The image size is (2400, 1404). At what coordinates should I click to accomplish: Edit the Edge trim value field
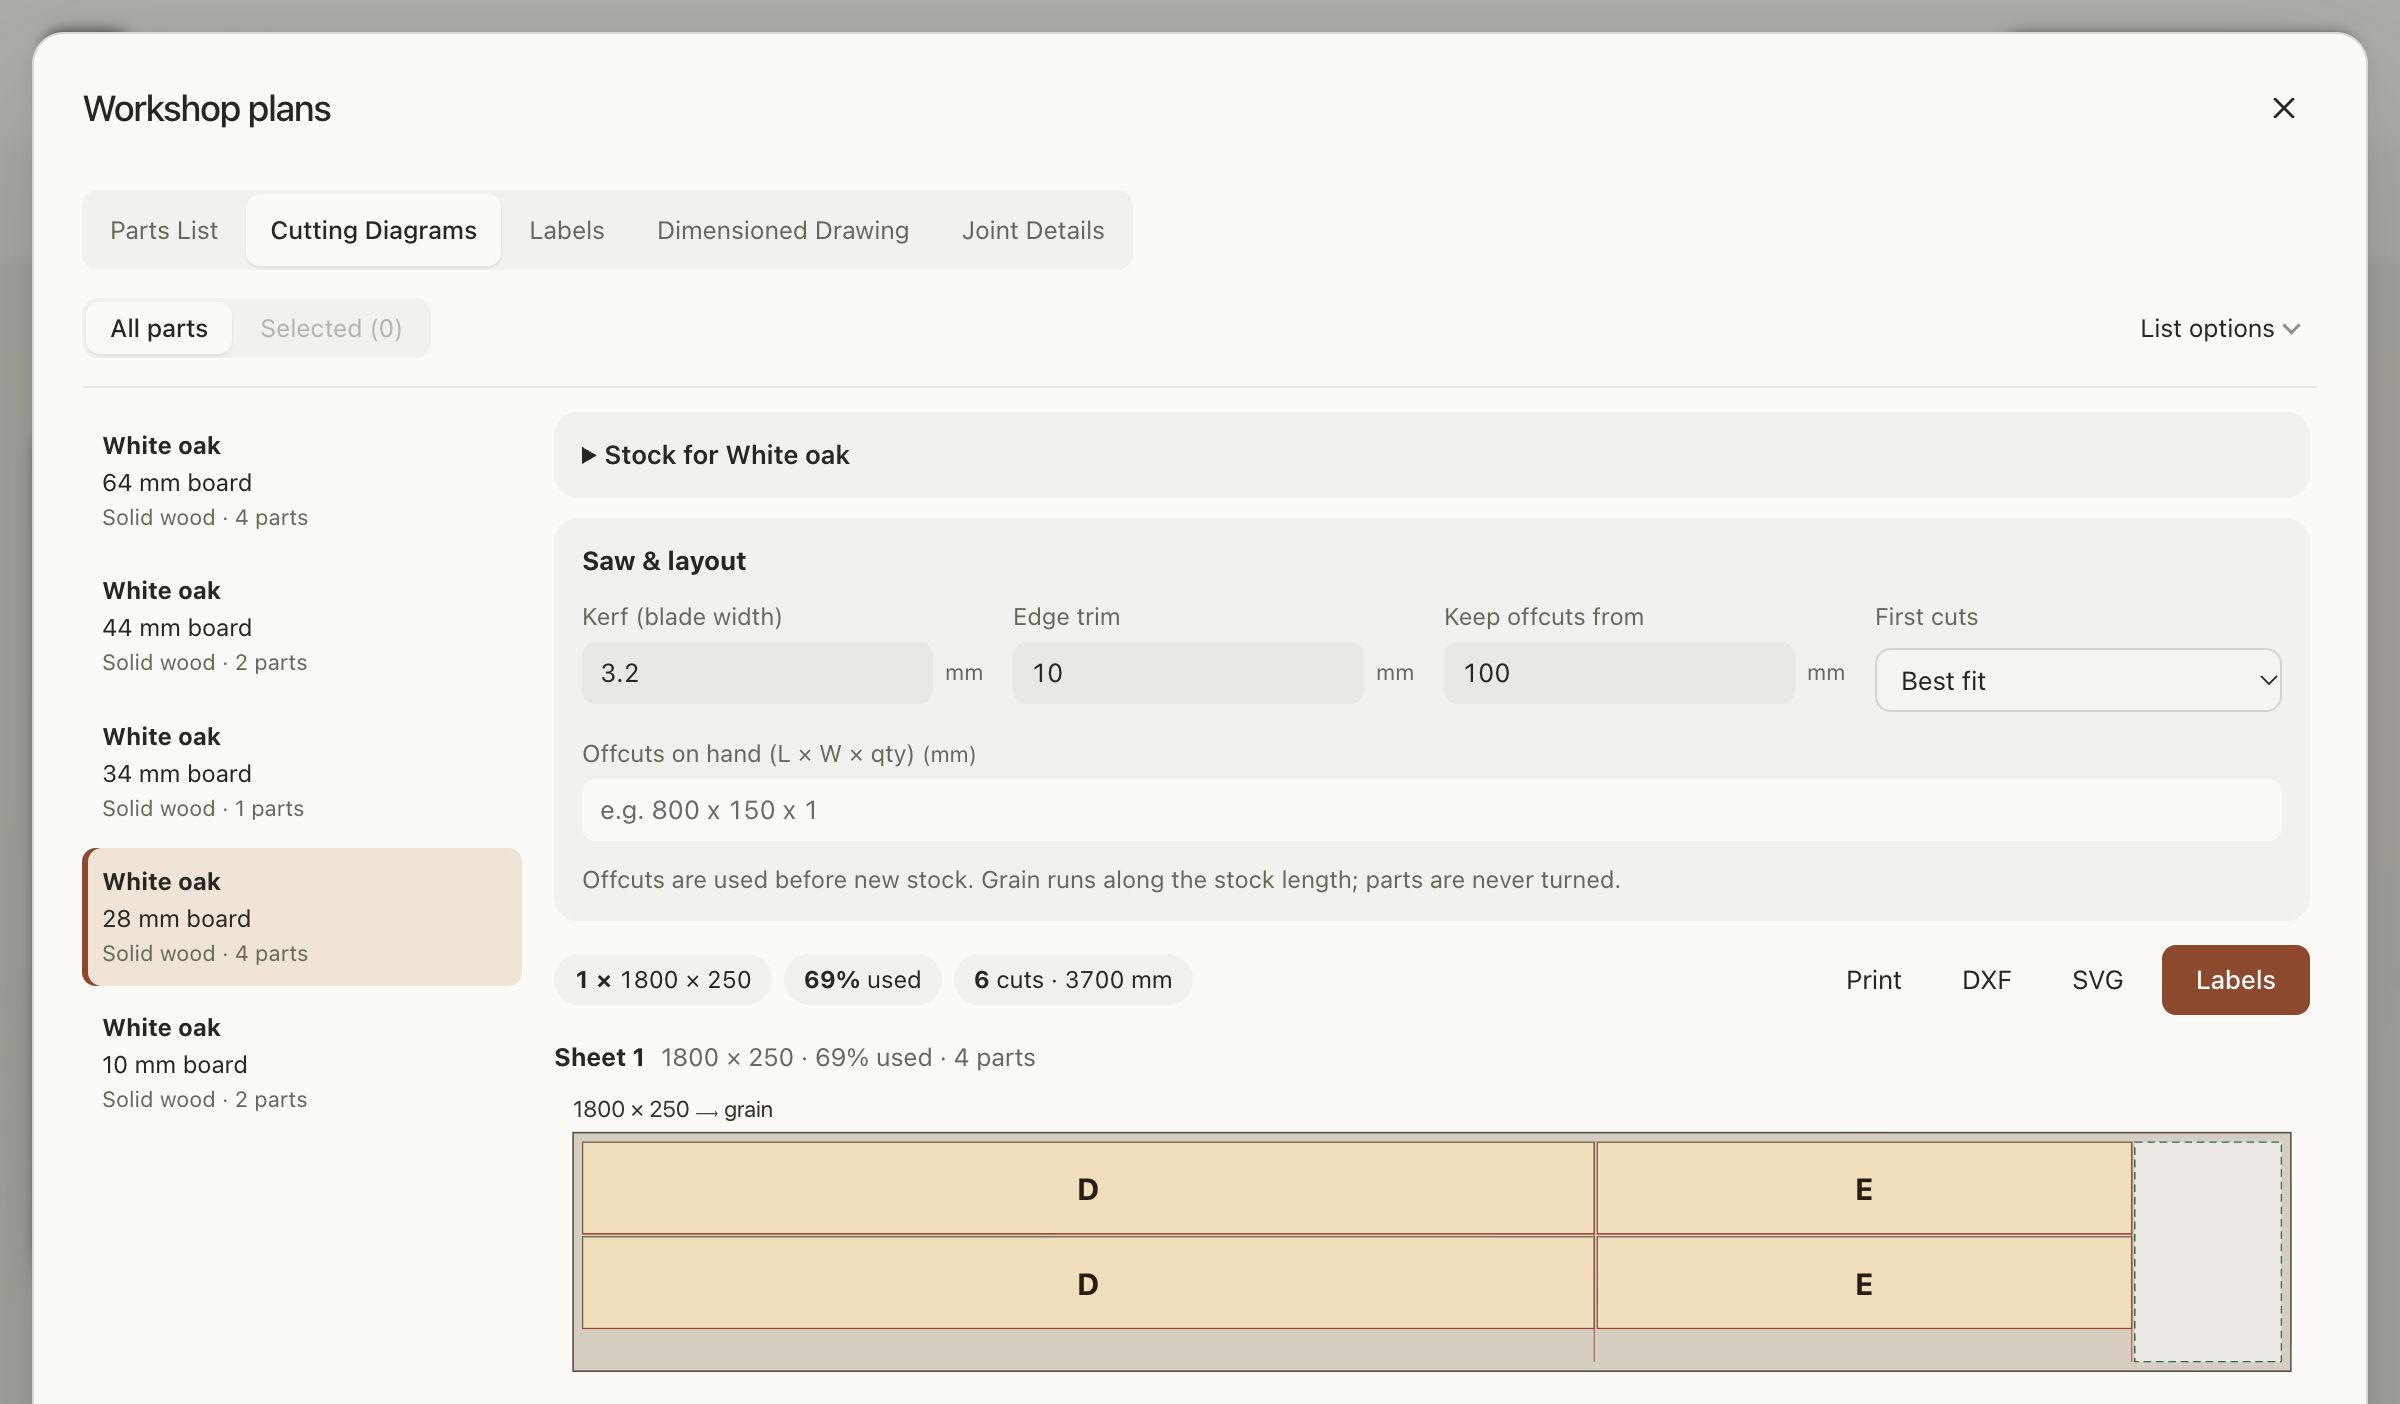pyautogui.click(x=1188, y=673)
